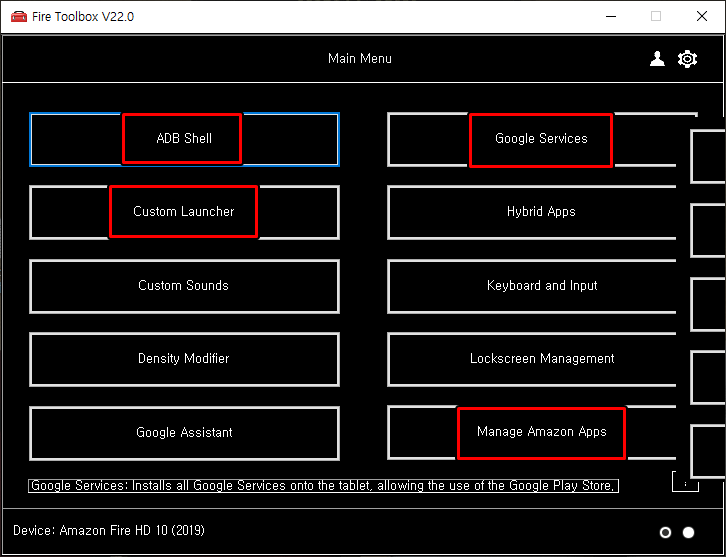Open the ADB Shell tool

[184, 139]
